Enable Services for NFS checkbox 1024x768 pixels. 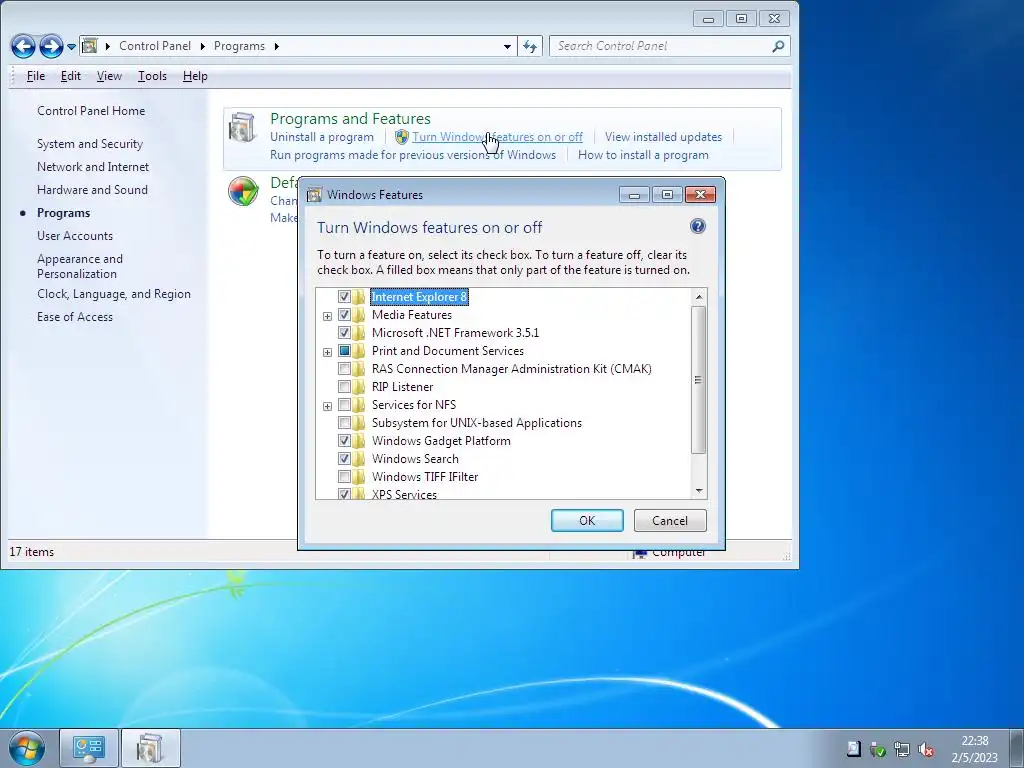click(x=344, y=405)
